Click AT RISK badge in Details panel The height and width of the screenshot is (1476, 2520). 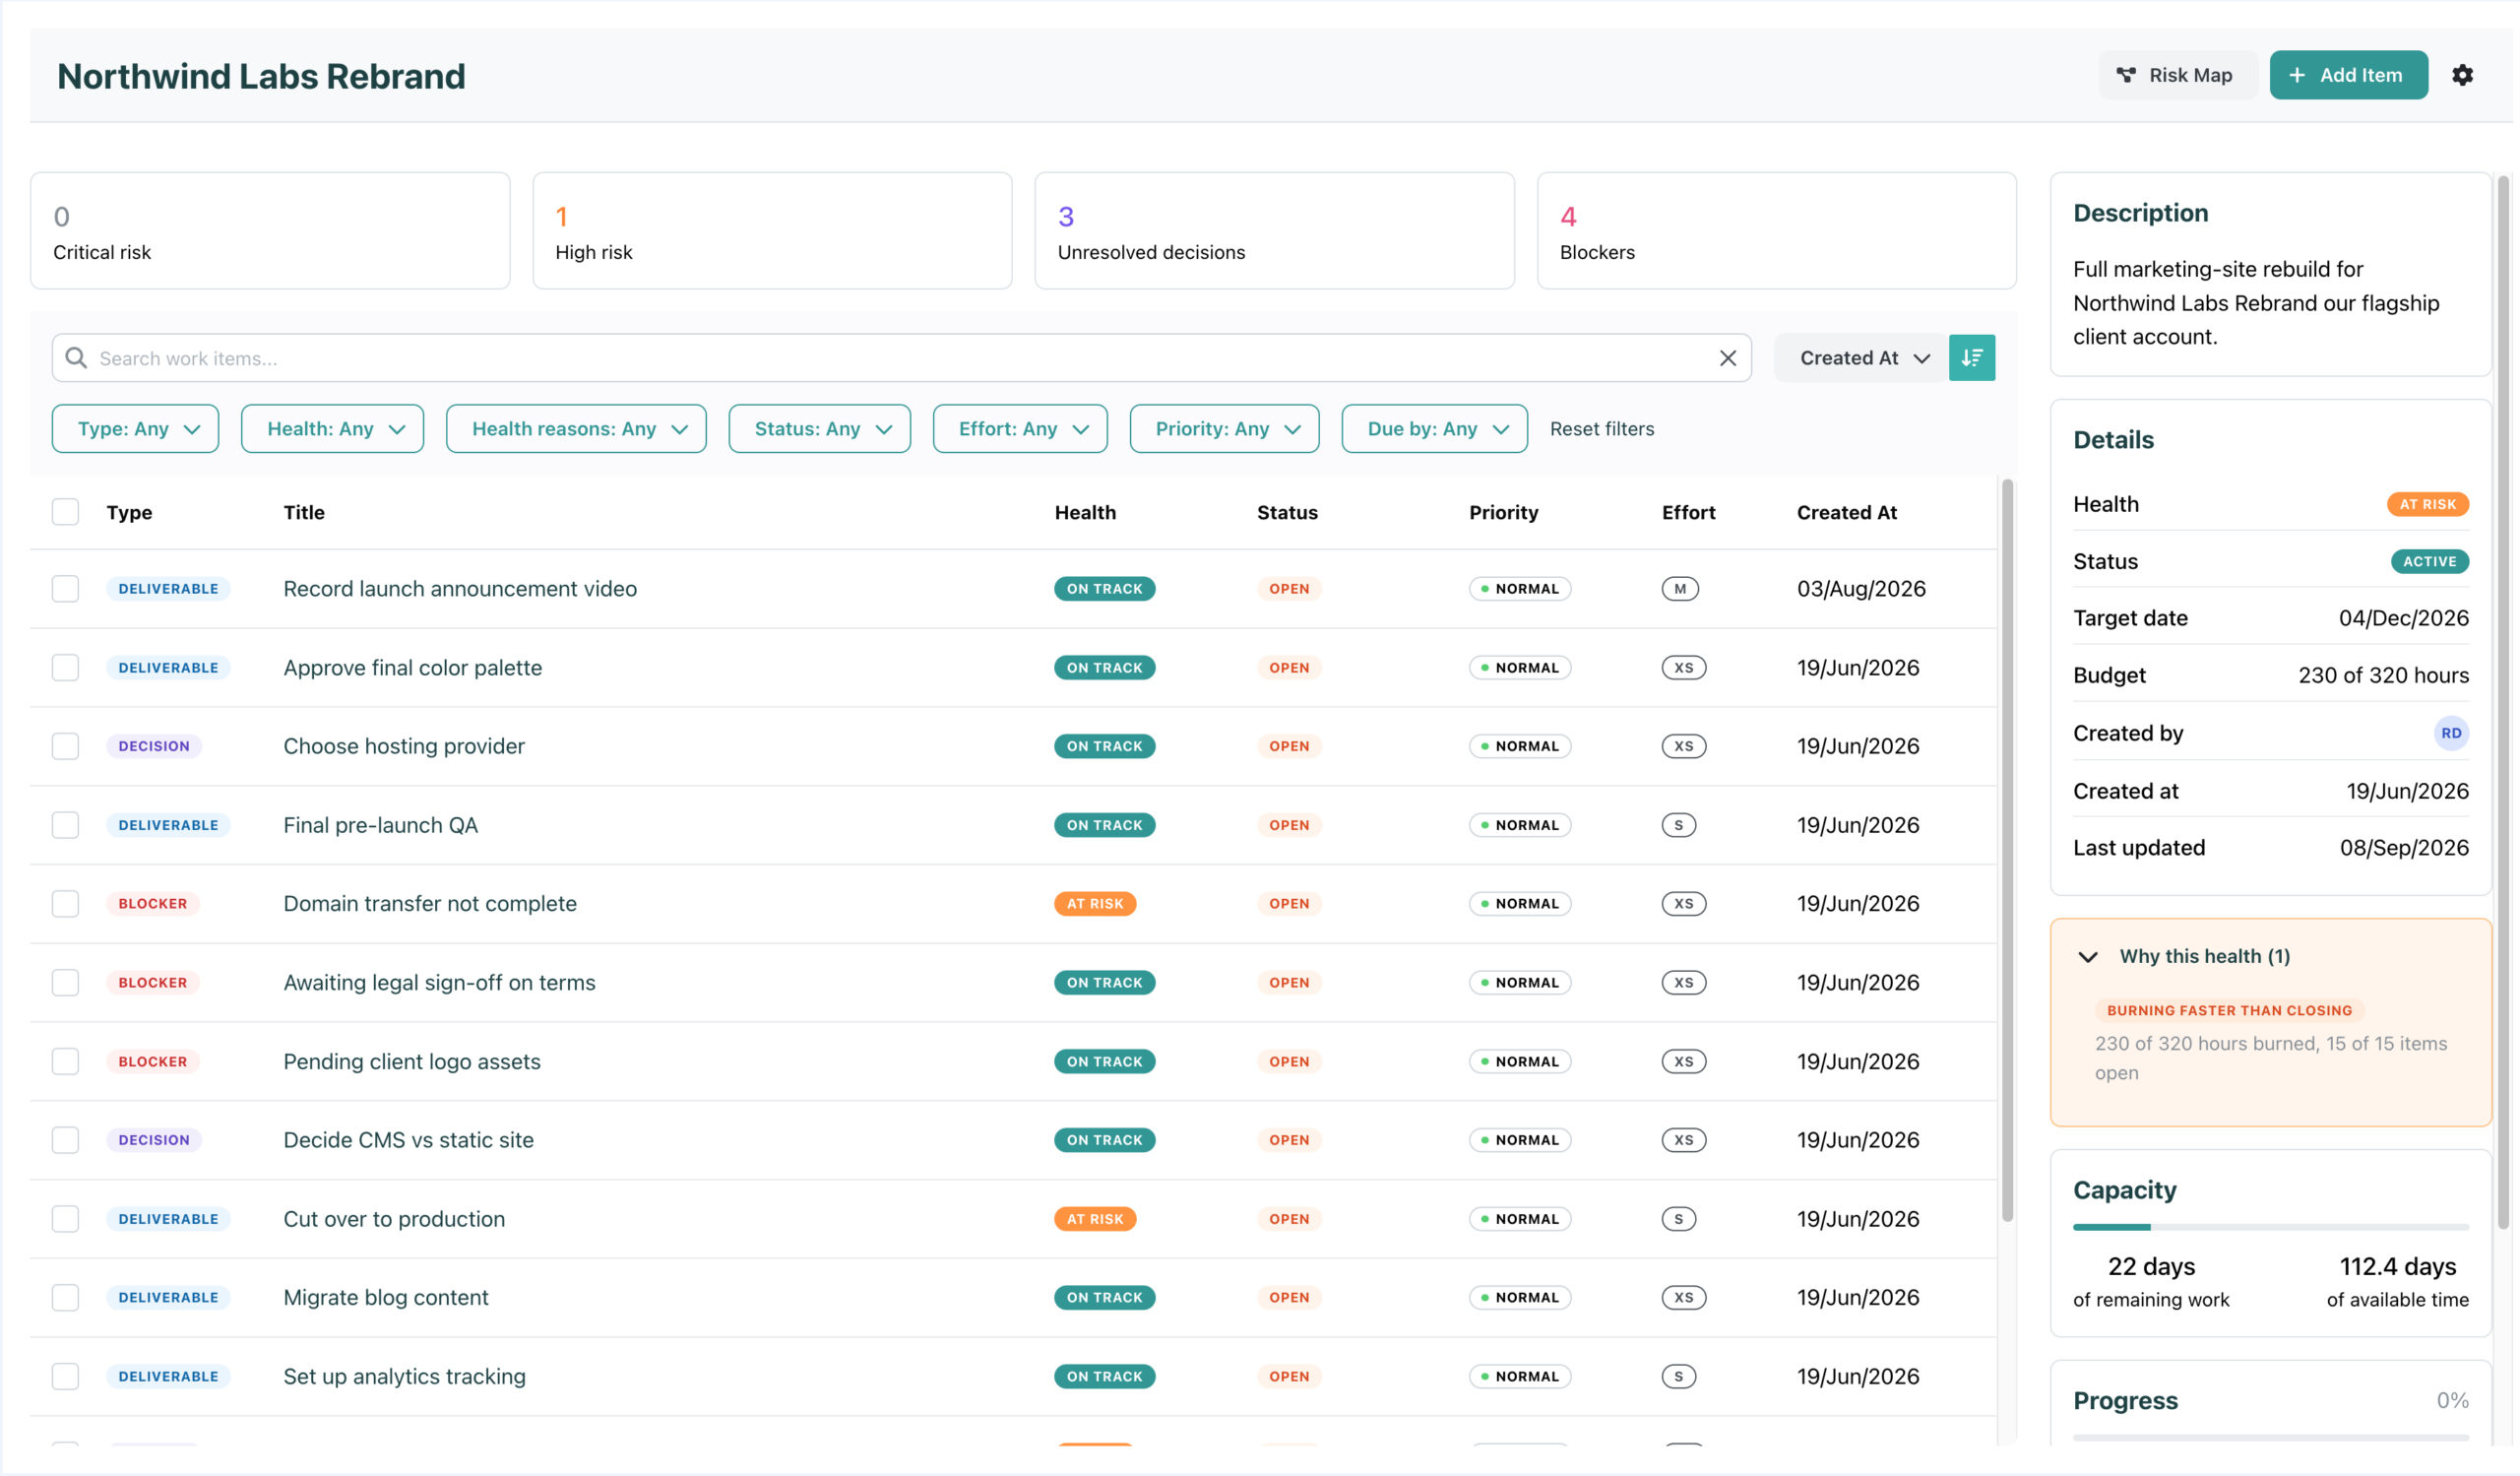[x=2427, y=505]
